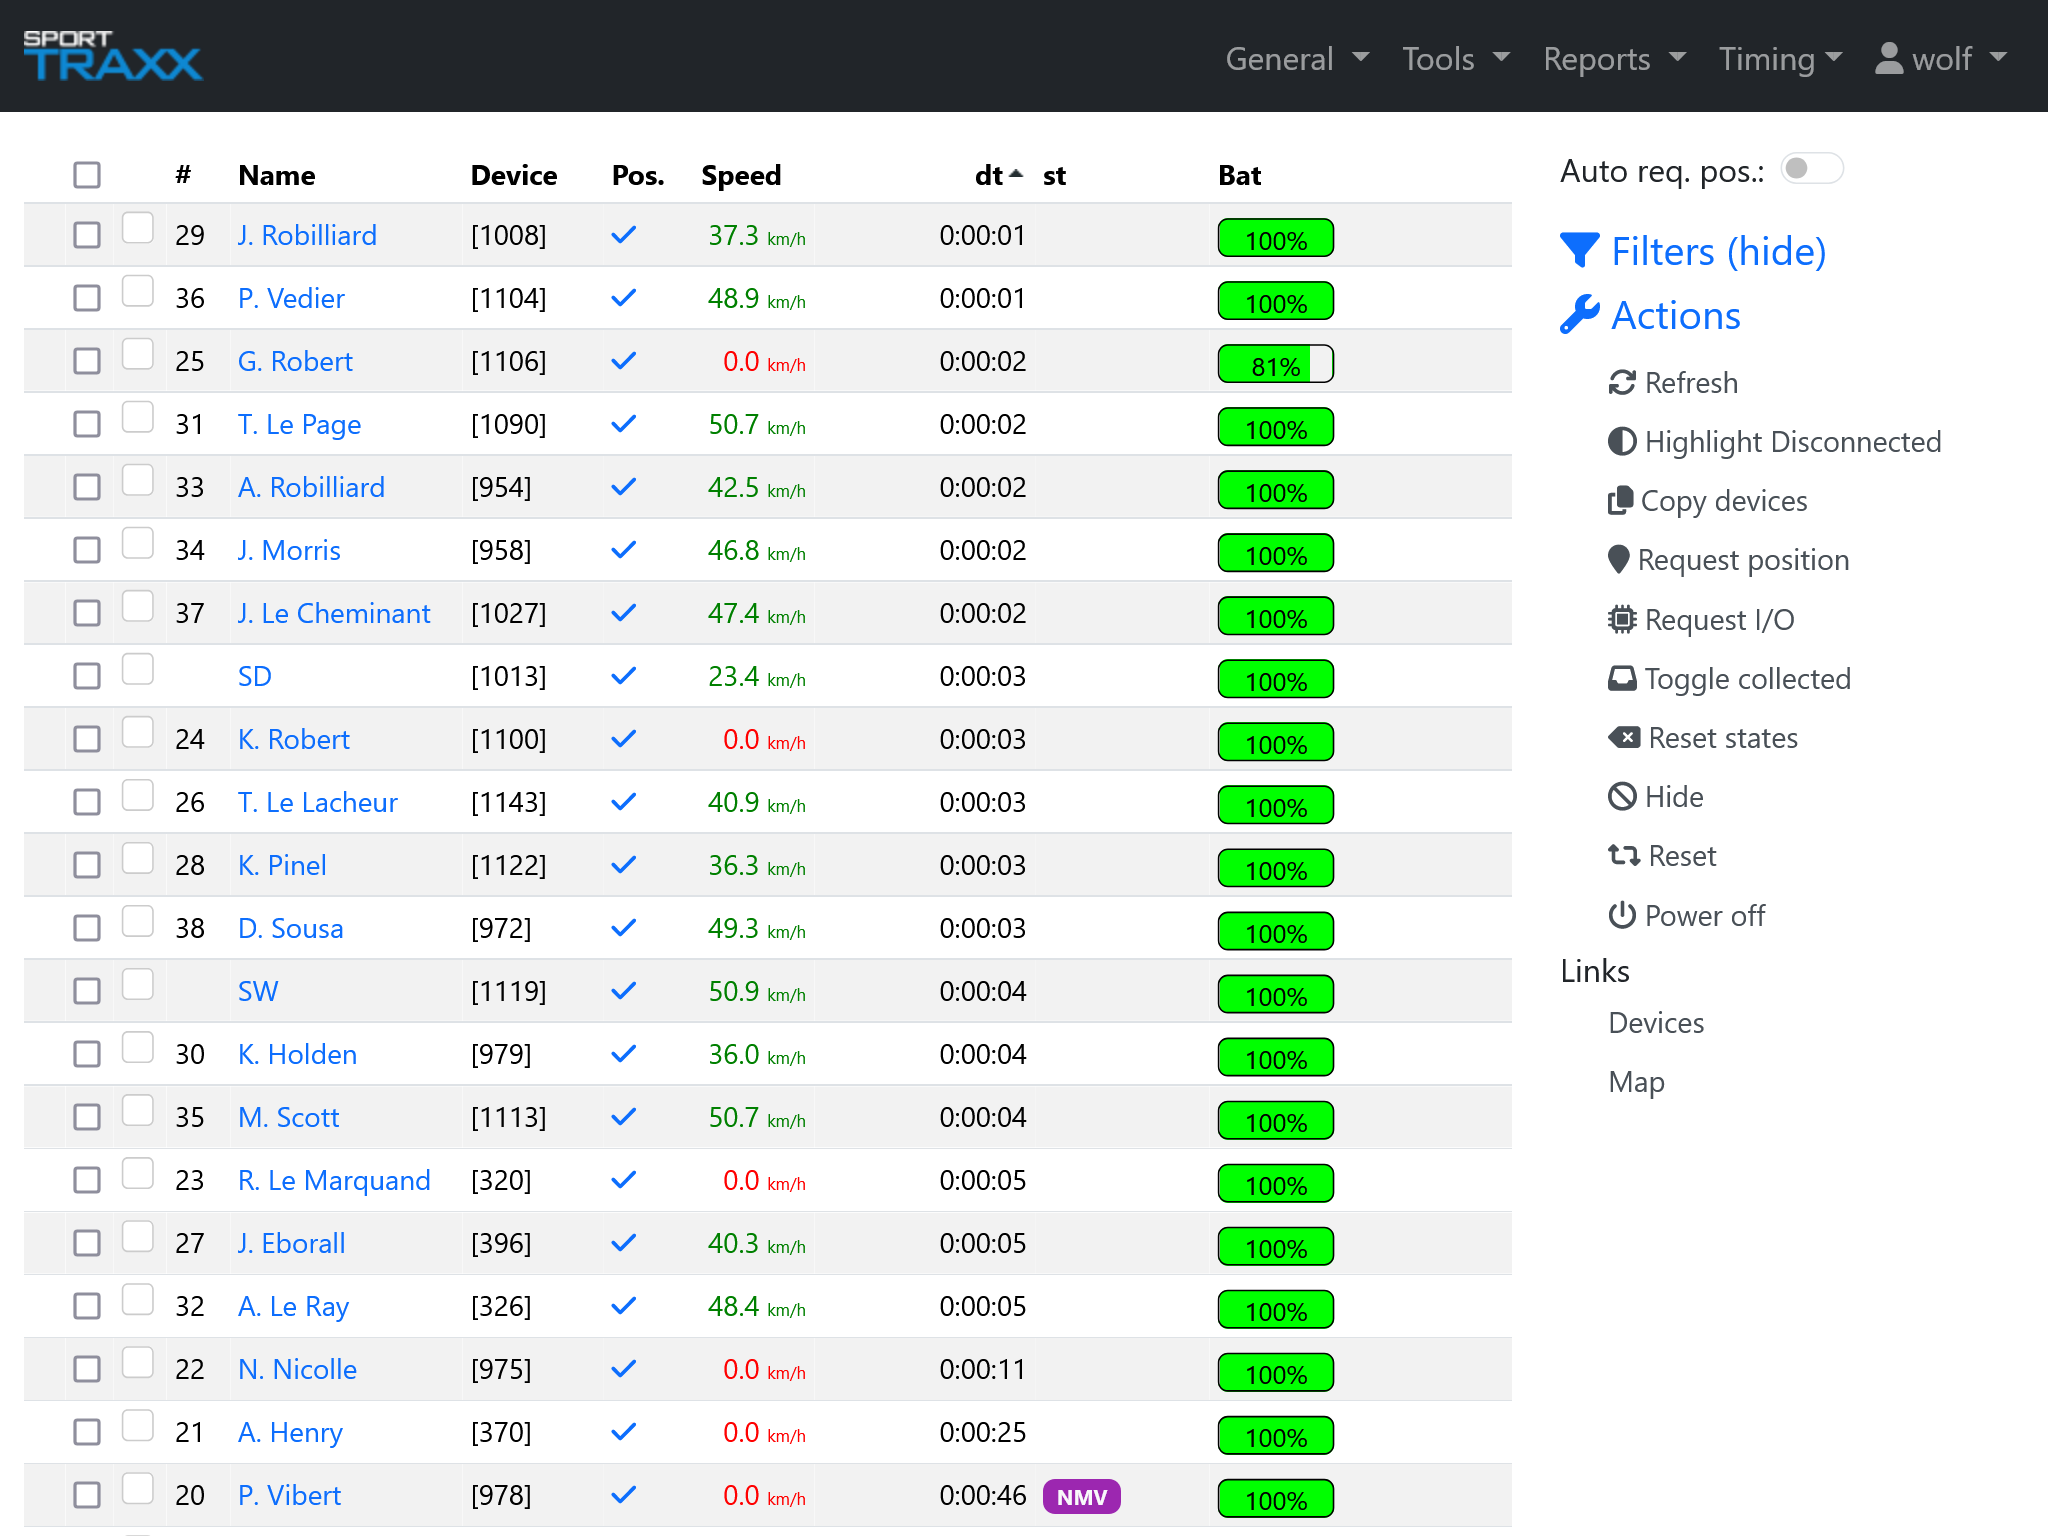Click the Refresh action icon
The image size is (2048, 1536).
coord(1623,383)
